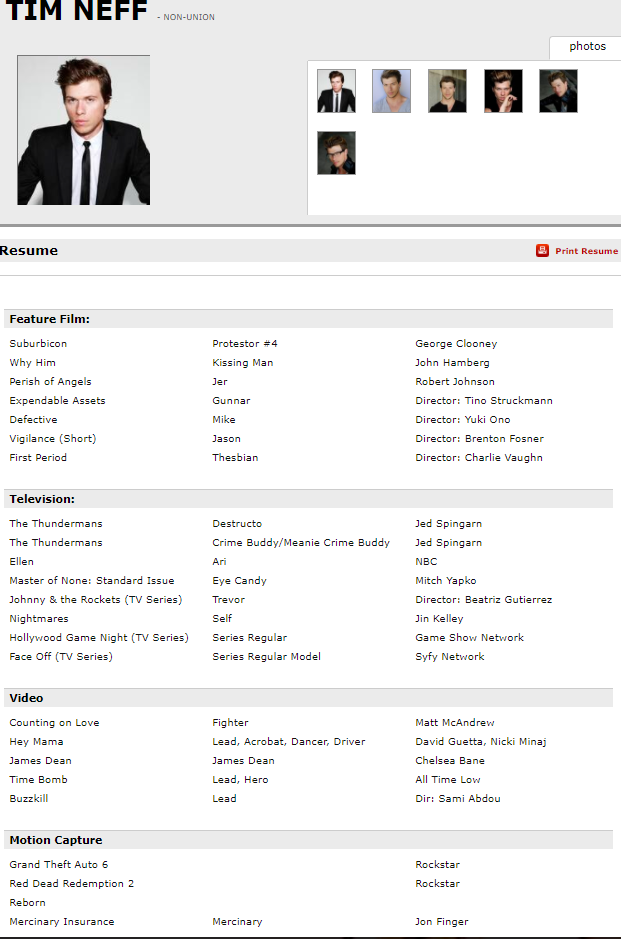The width and height of the screenshot is (621, 939).
Task: Click Counting on Love video entry
Action: pos(54,723)
